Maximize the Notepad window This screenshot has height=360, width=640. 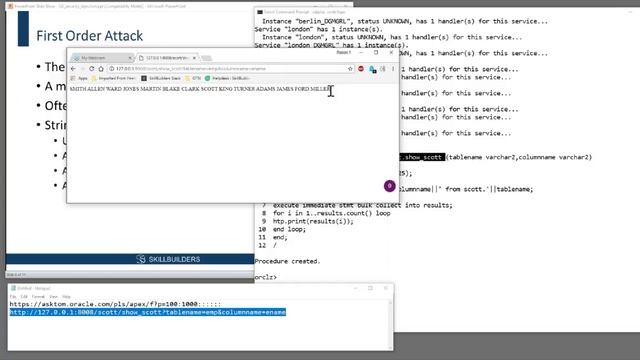[x=370, y=288]
